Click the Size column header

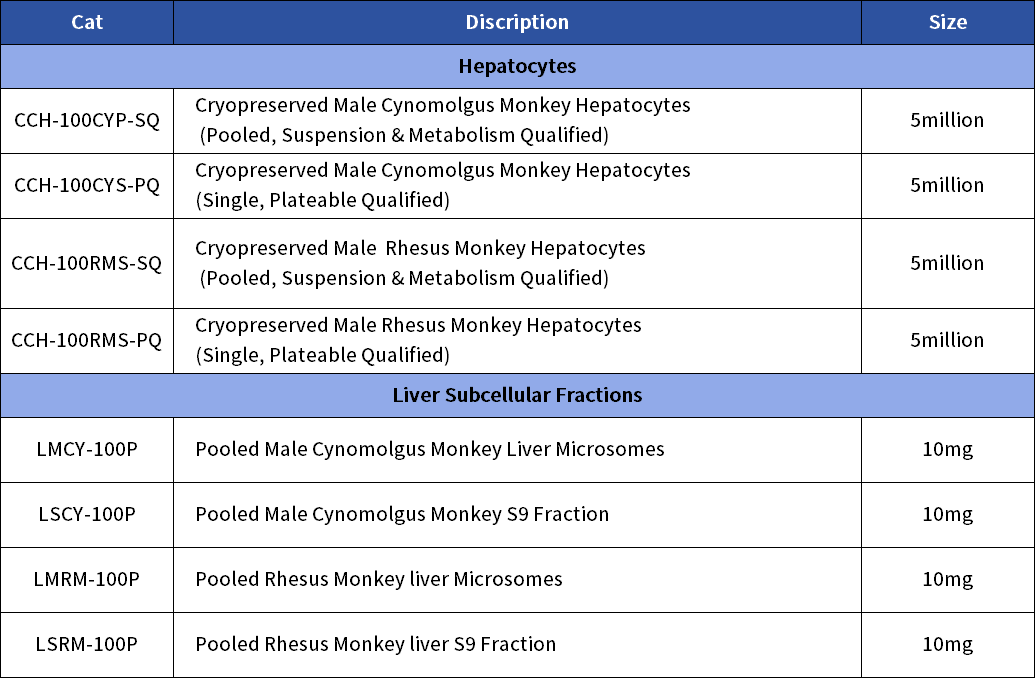(x=948, y=22)
